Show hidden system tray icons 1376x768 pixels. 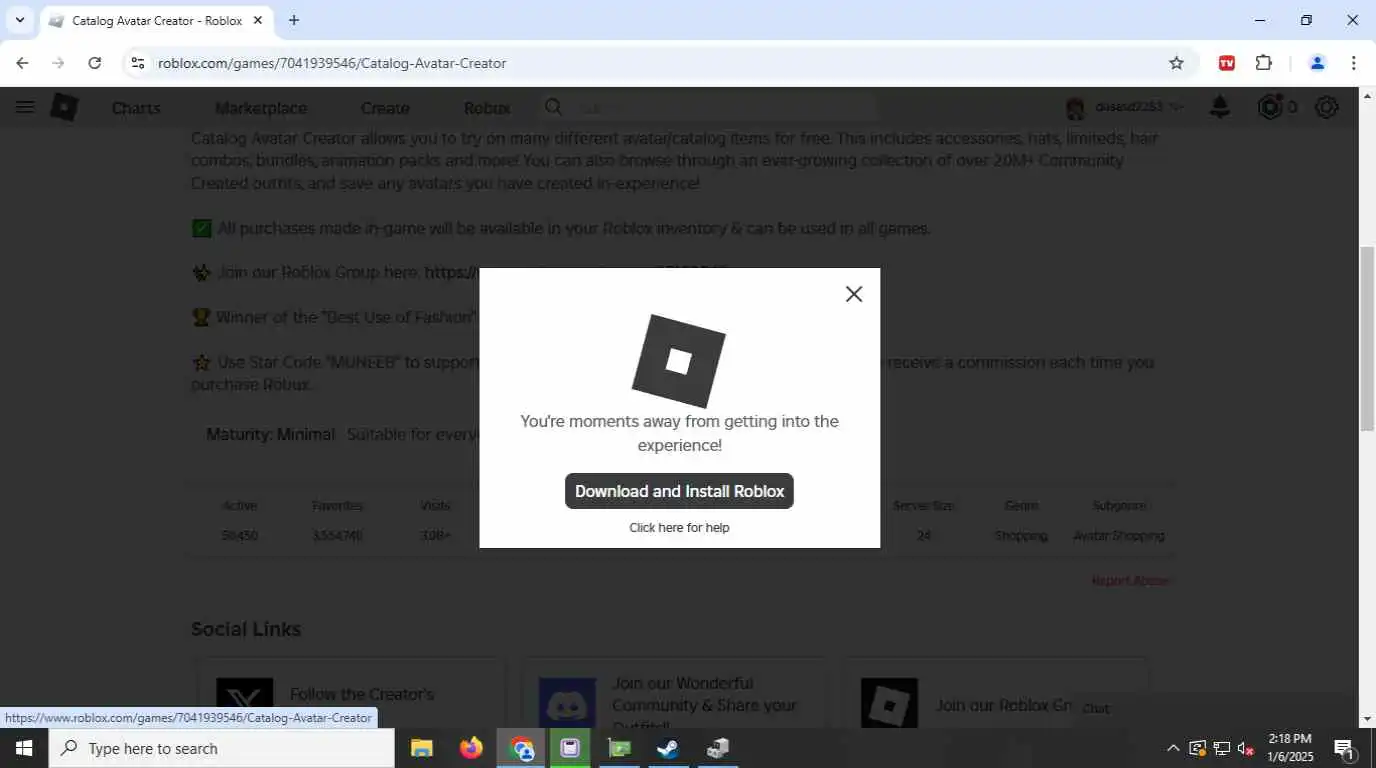(x=1173, y=748)
